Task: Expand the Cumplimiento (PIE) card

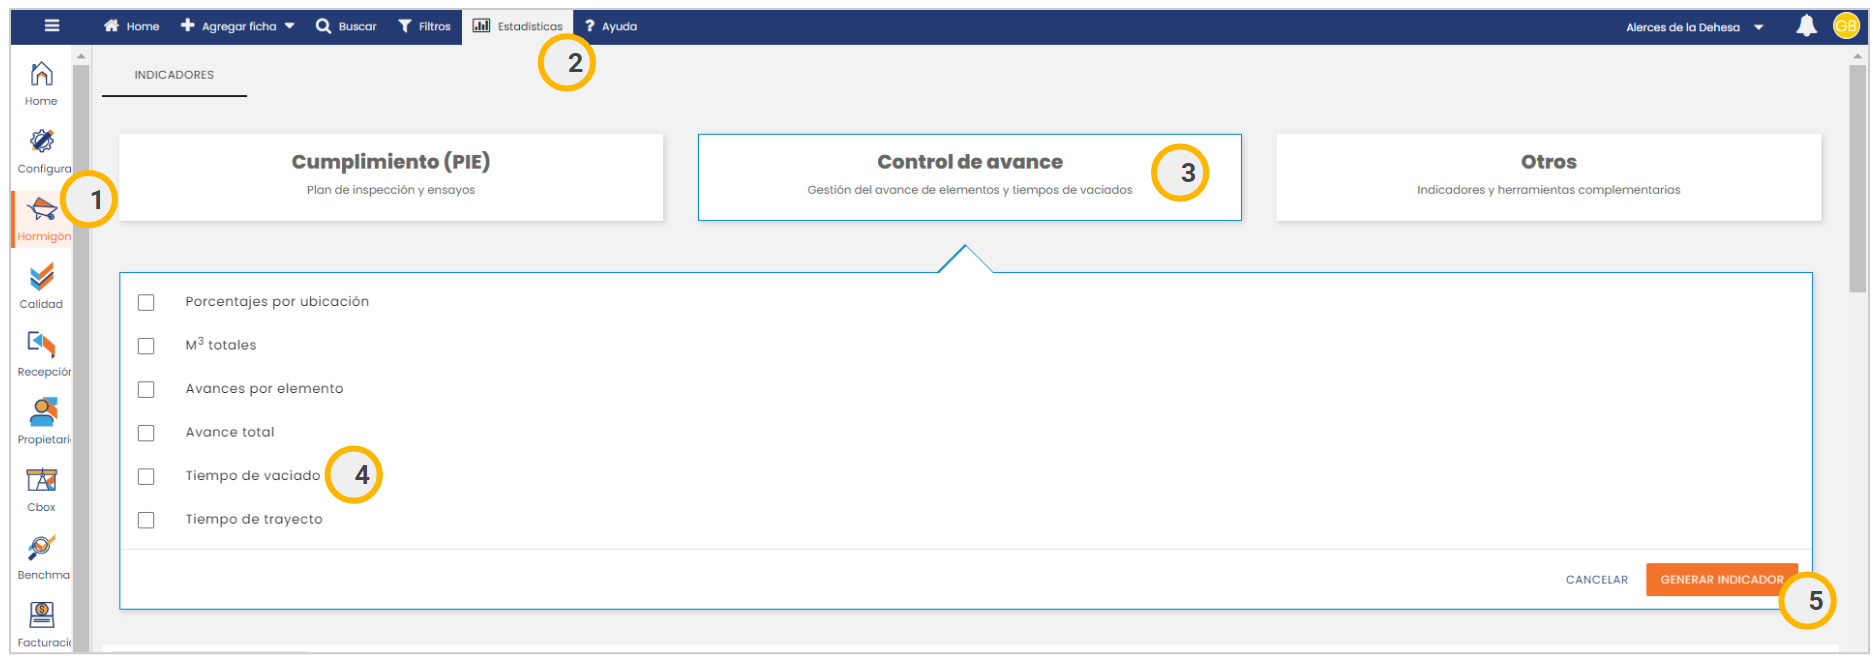Action: click(x=390, y=176)
